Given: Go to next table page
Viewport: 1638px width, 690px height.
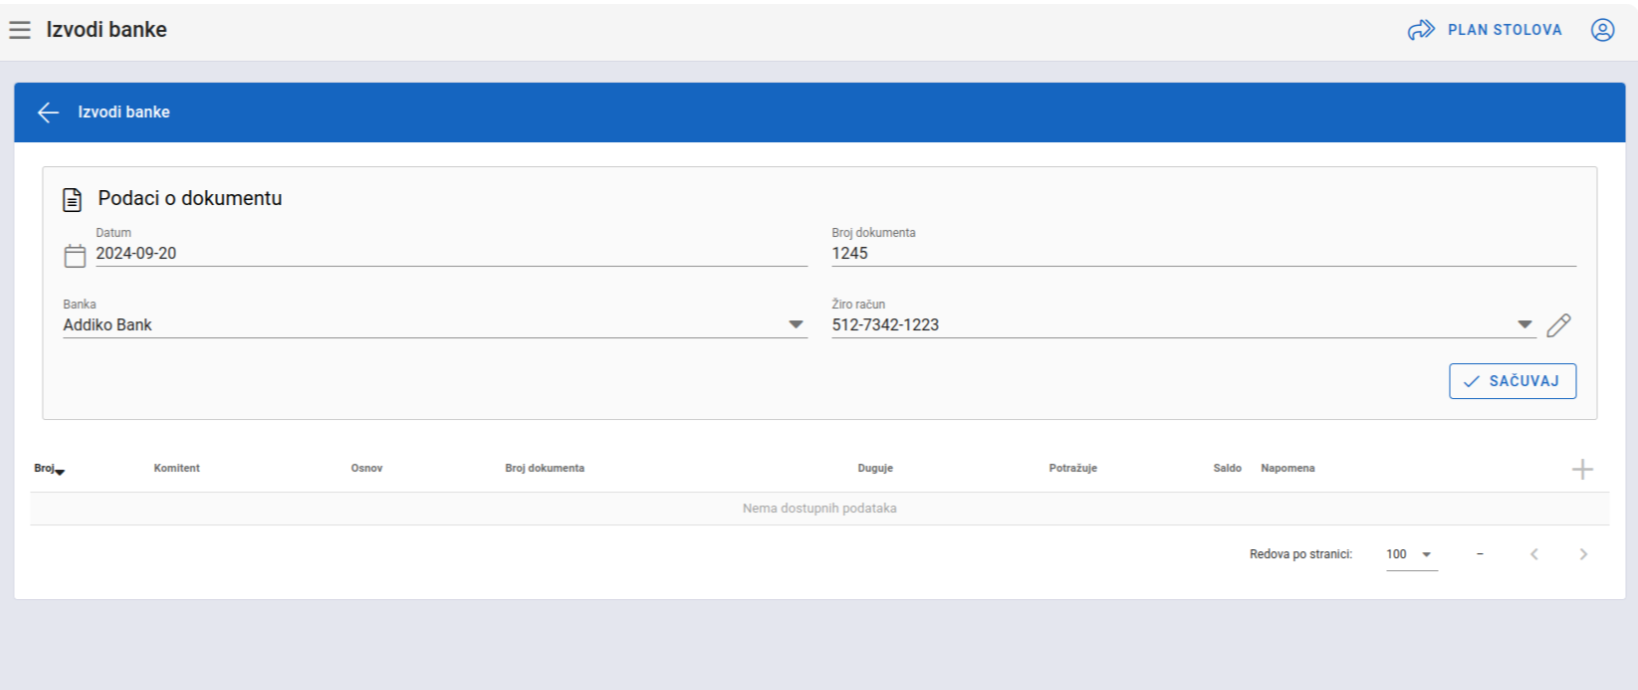Looking at the screenshot, I should click(1583, 554).
